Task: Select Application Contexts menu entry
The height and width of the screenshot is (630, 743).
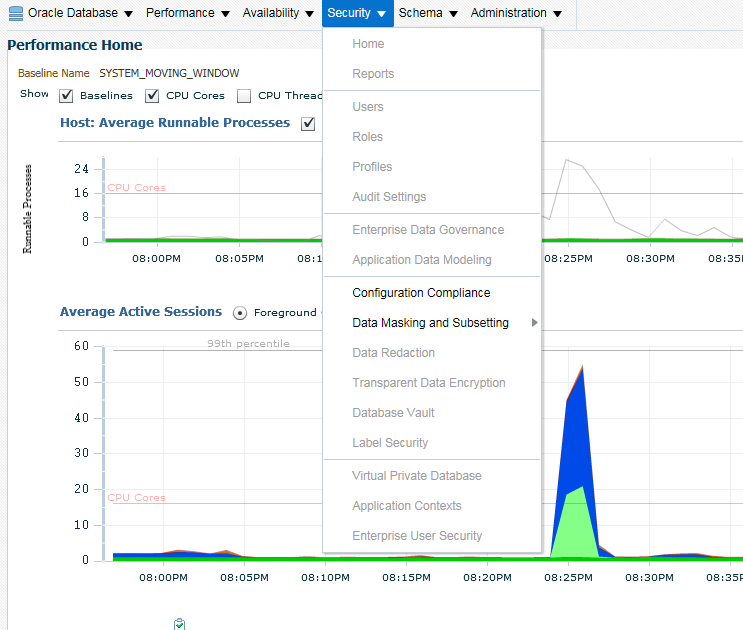Action: point(407,506)
